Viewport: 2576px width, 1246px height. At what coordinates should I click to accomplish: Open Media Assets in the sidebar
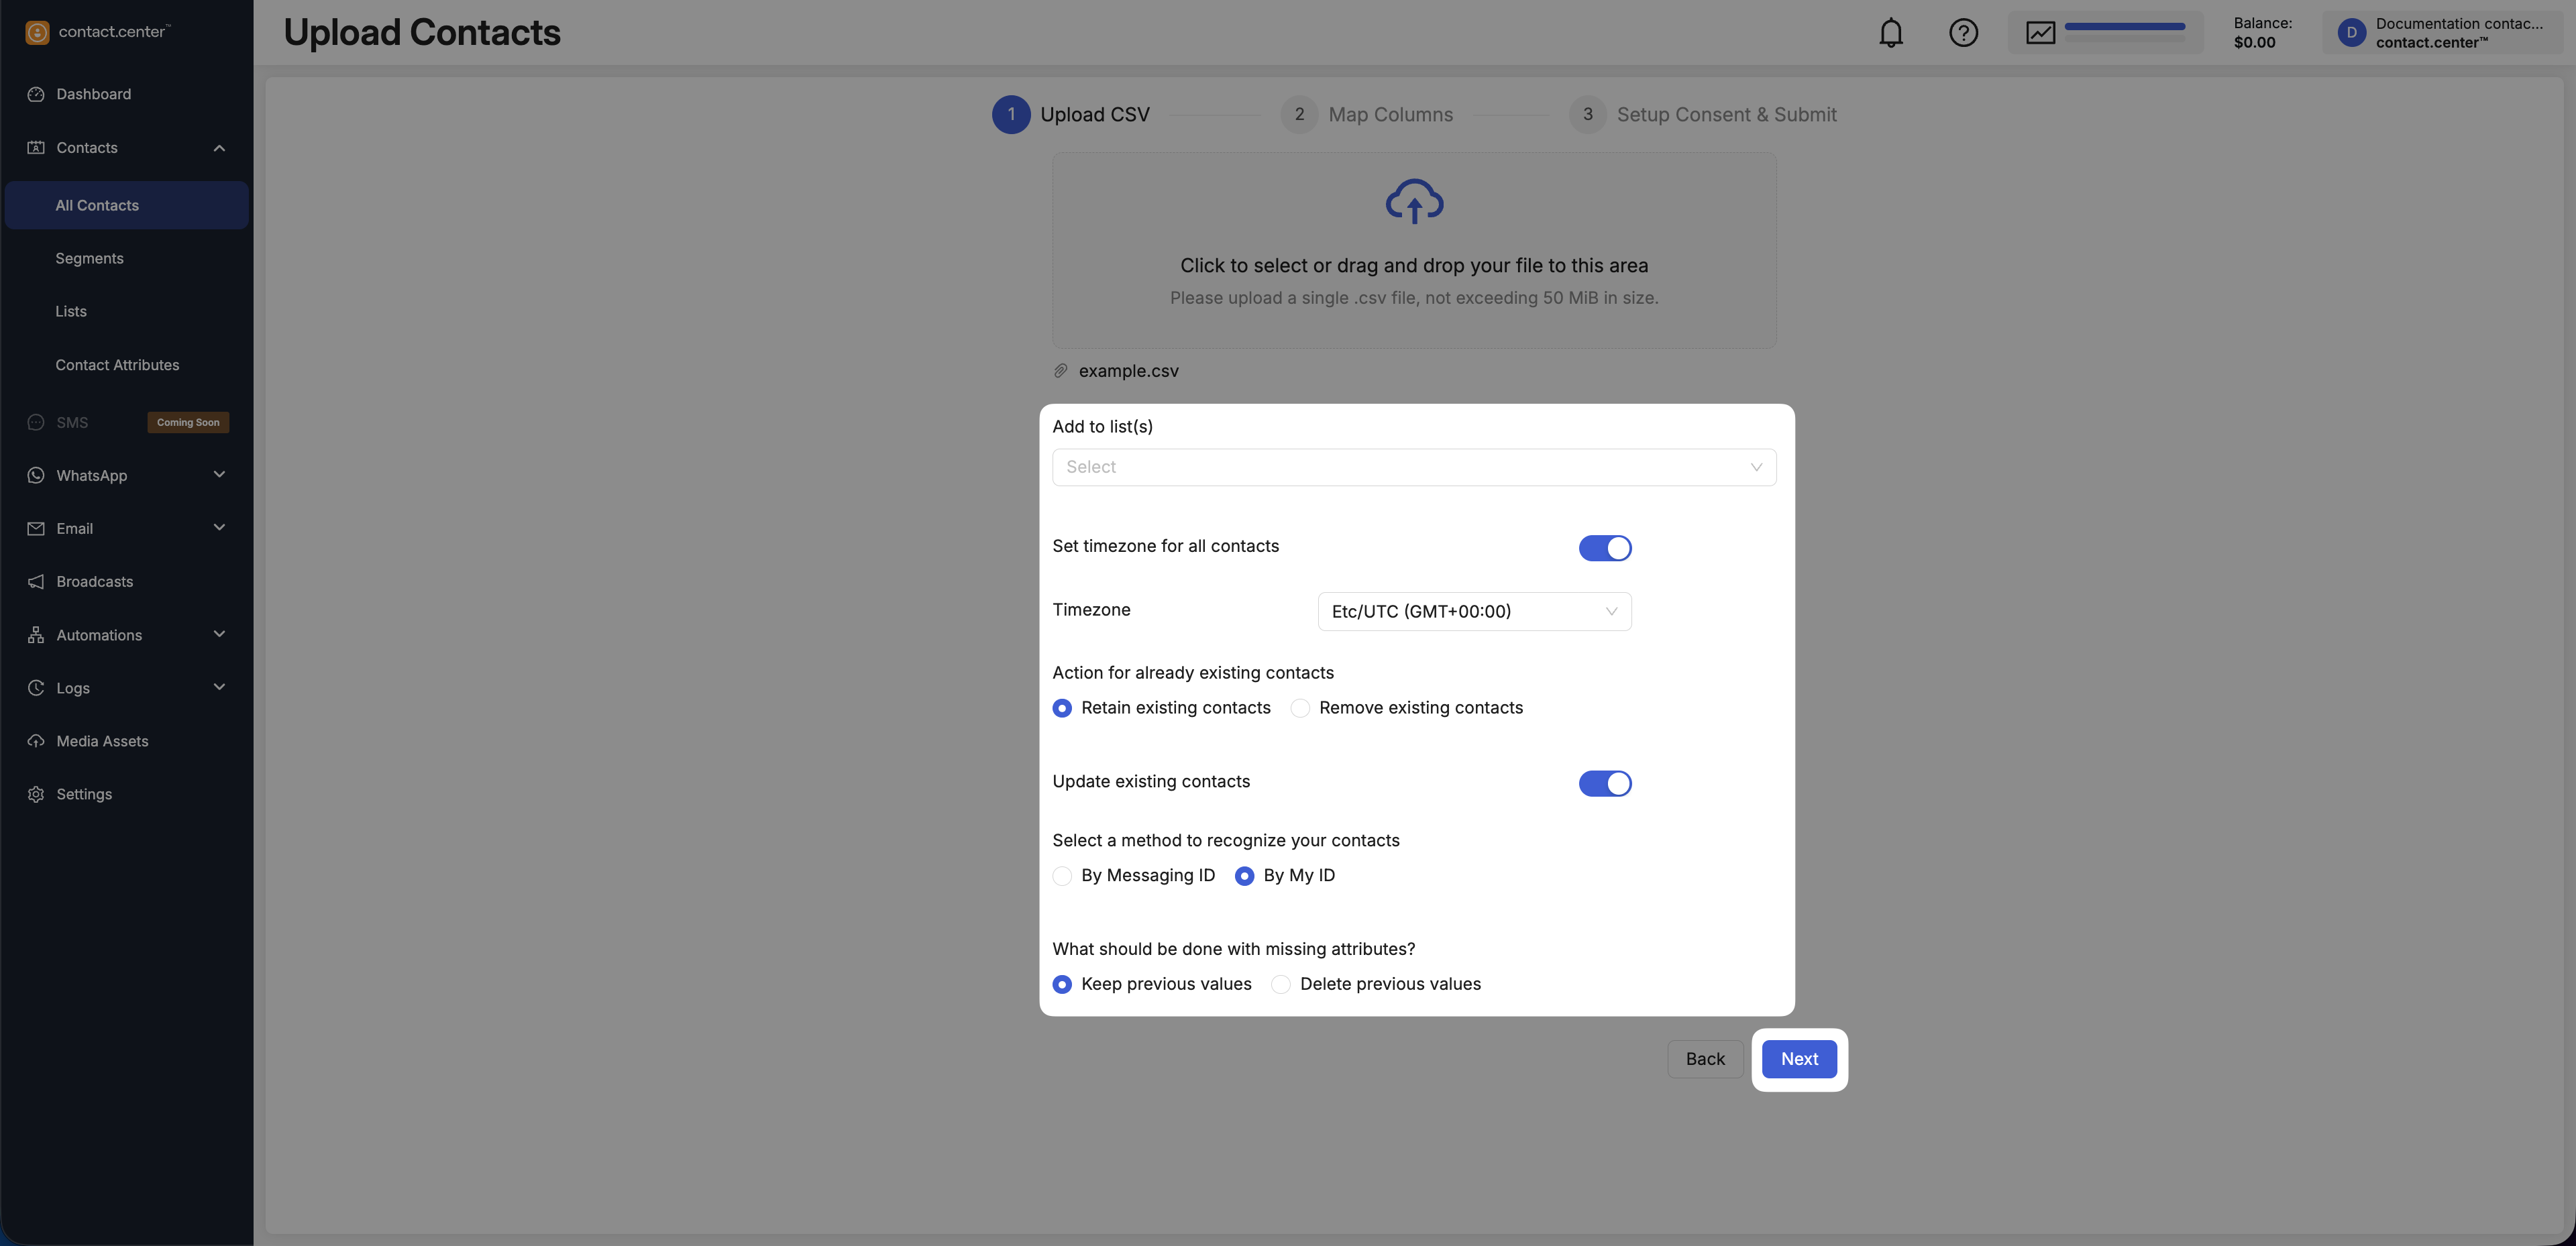102,741
